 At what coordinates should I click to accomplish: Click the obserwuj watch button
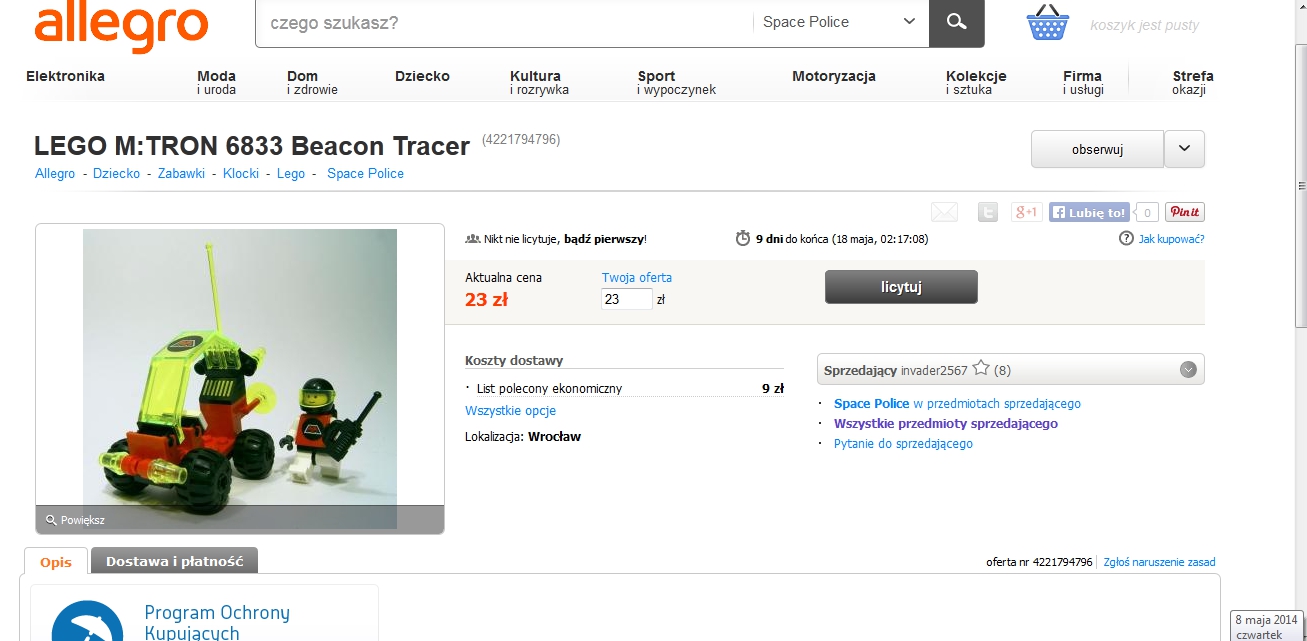coord(1097,149)
